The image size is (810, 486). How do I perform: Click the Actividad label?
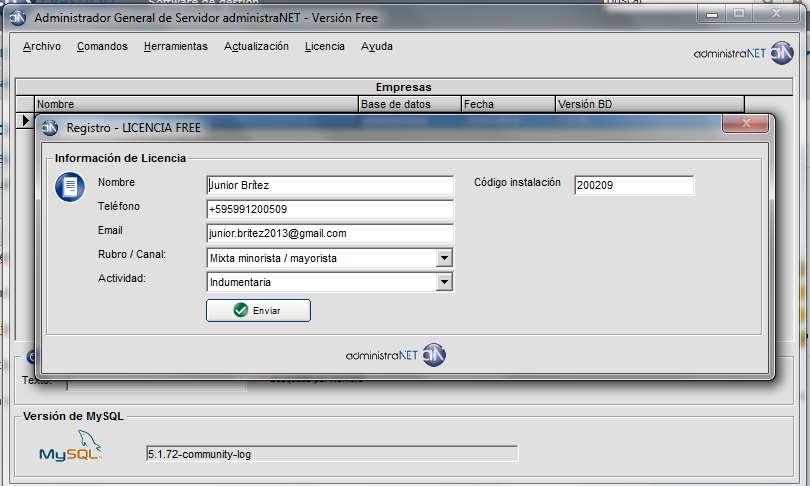(x=122, y=278)
